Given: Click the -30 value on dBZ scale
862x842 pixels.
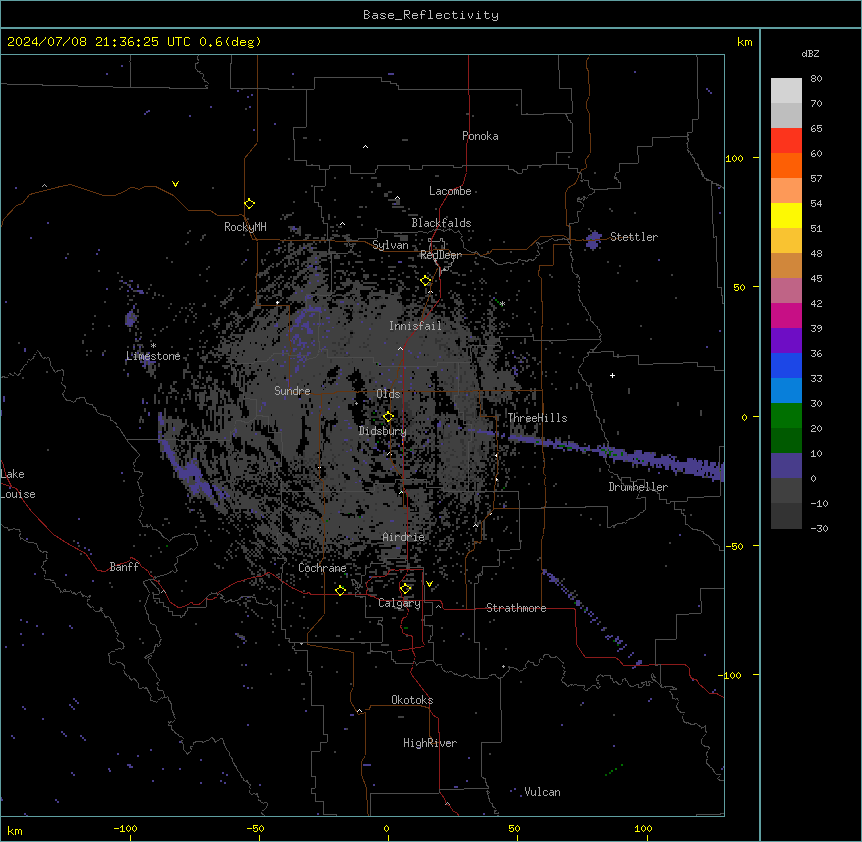Looking at the screenshot, I should [x=819, y=529].
